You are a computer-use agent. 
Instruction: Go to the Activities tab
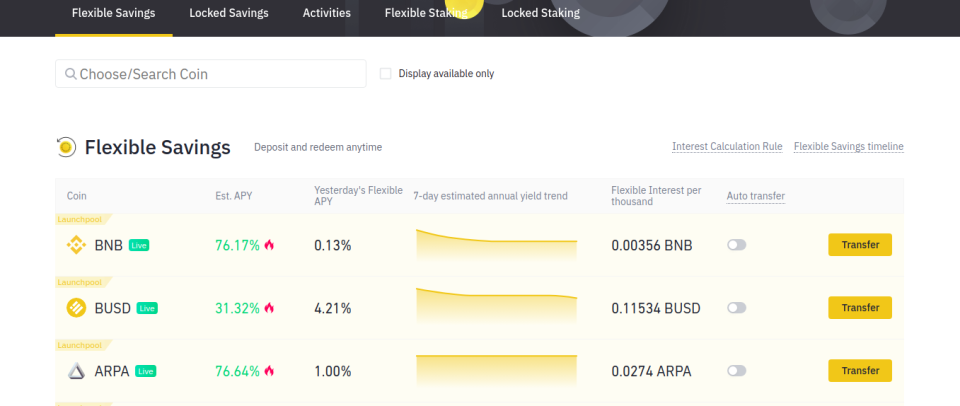[327, 13]
